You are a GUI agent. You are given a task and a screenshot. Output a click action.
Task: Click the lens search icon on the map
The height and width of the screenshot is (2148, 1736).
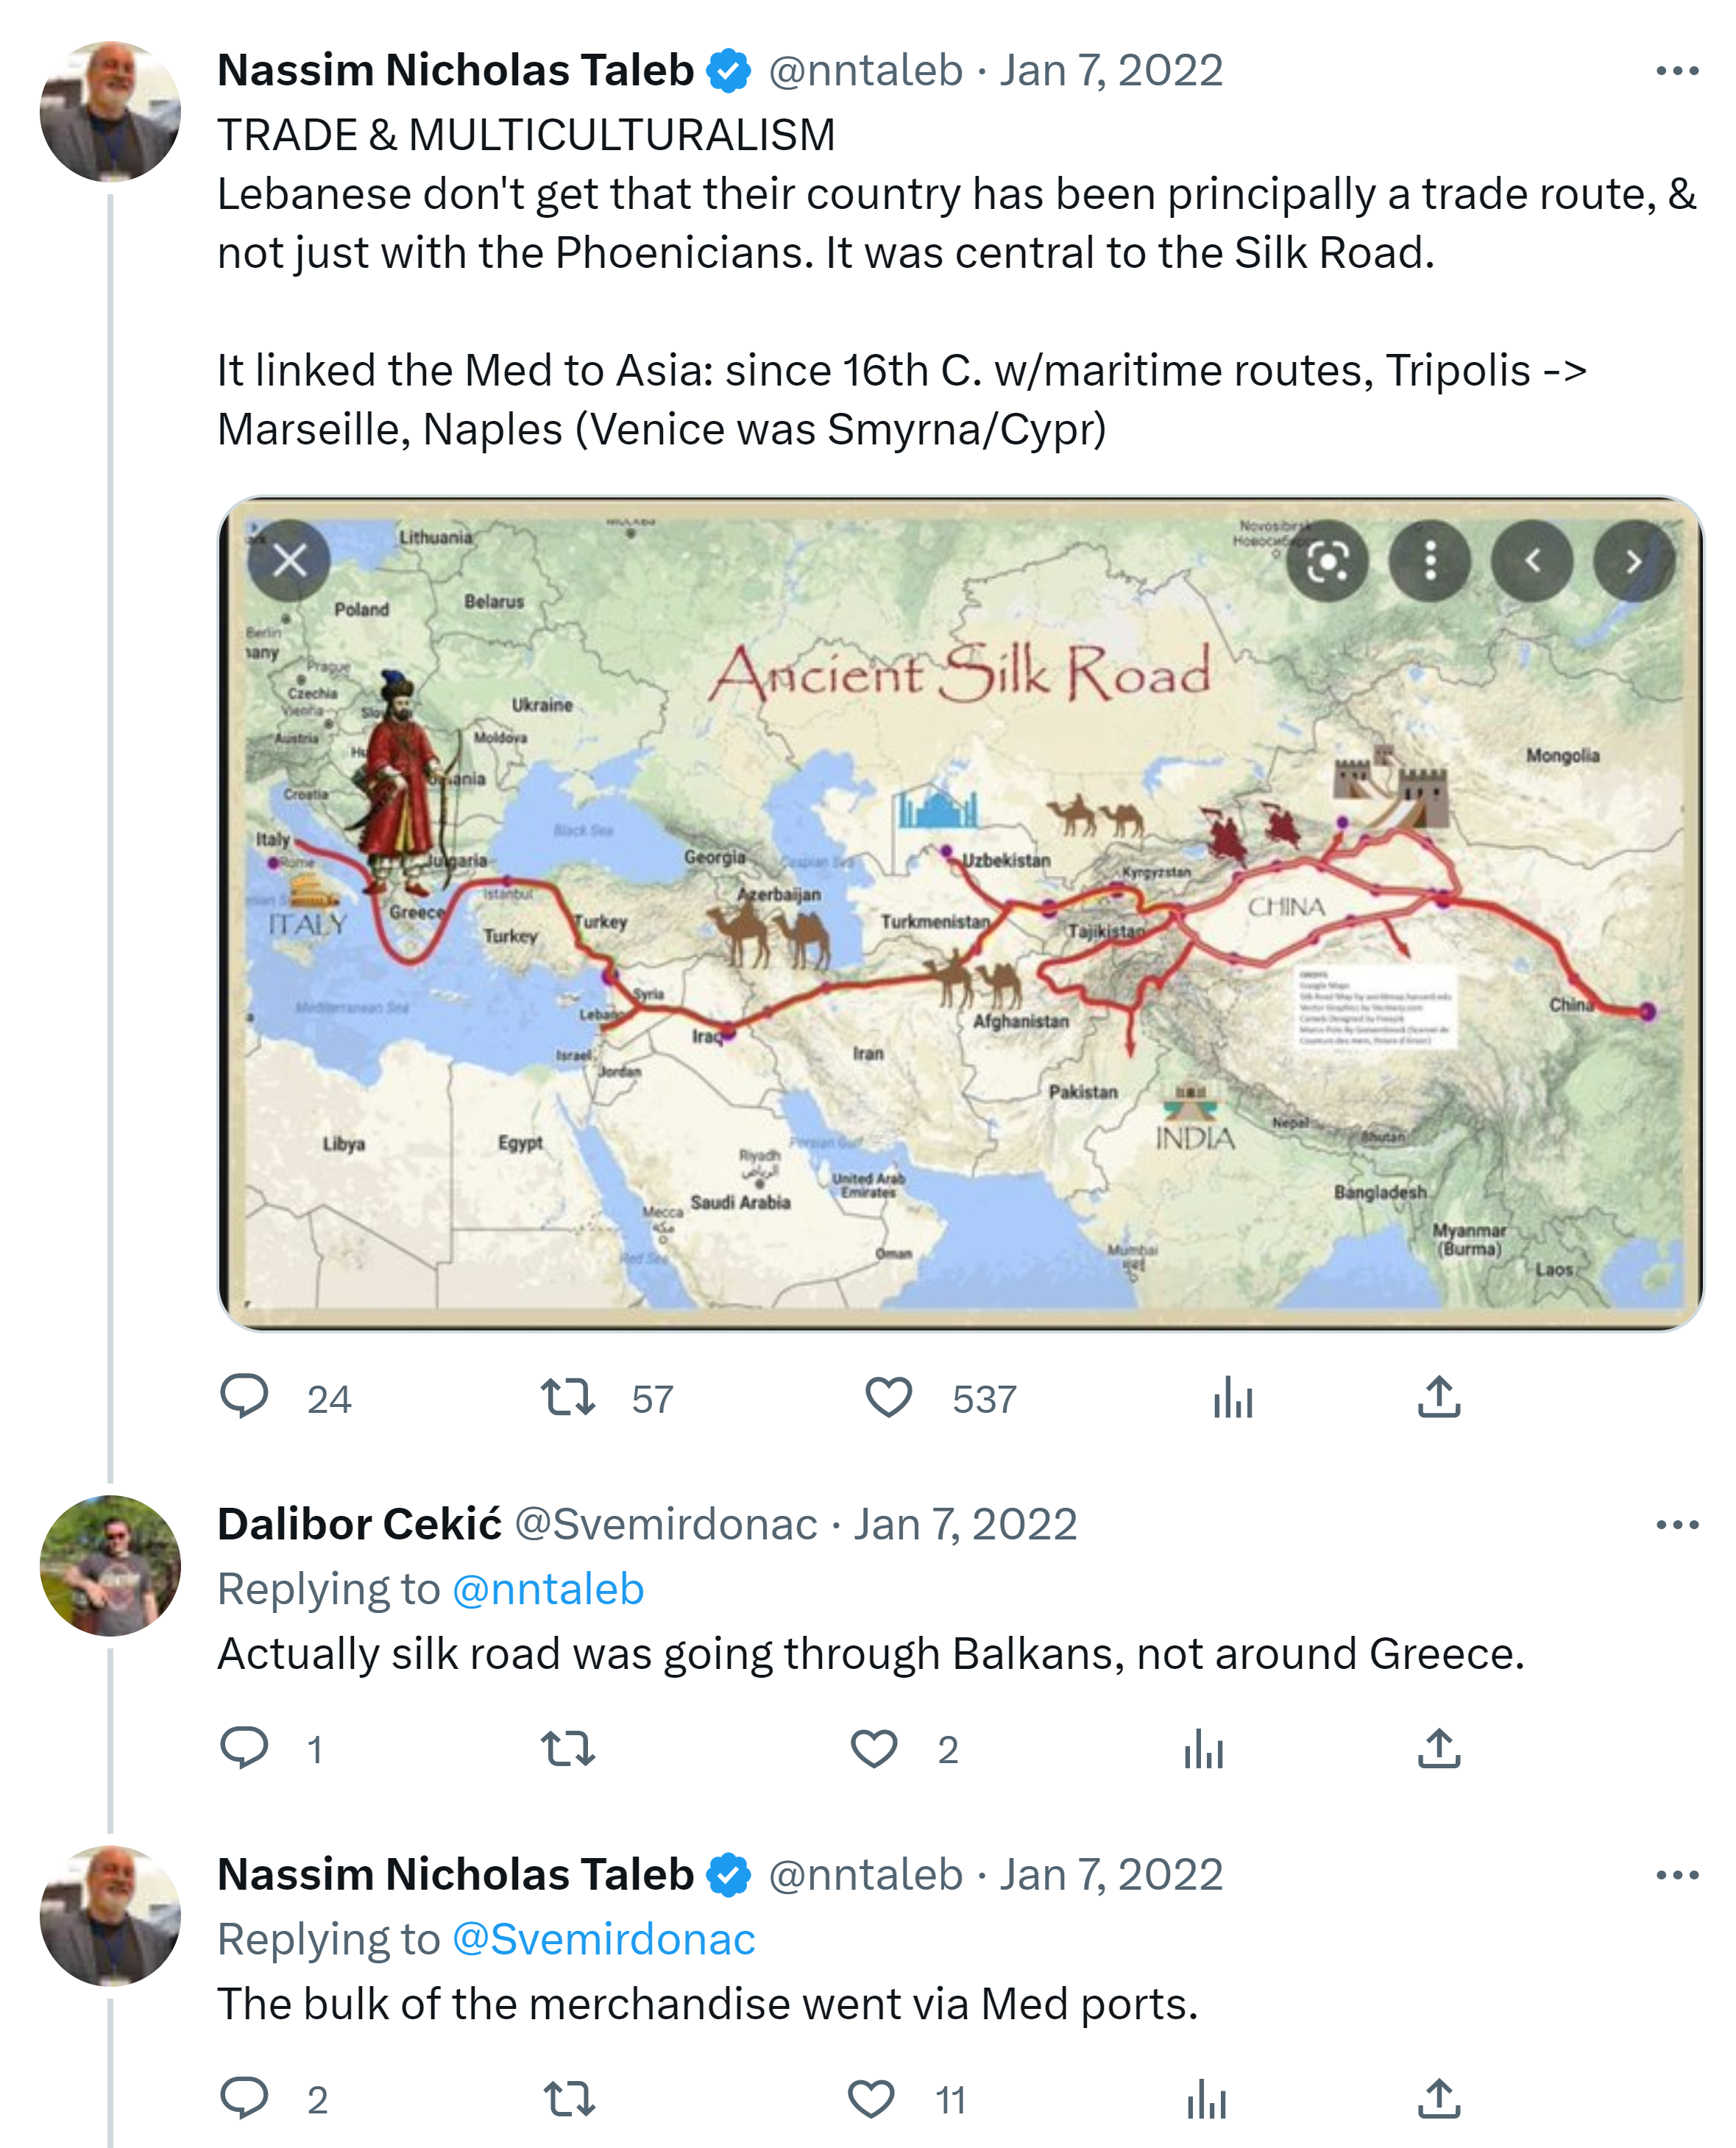pyautogui.click(x=1327, y=562)
